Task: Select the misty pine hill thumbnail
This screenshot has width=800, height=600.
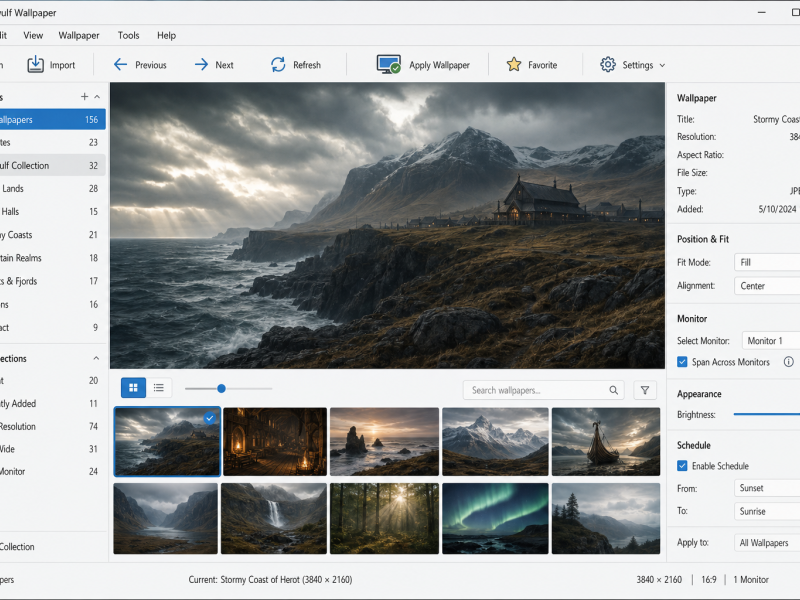Action: (x=606, y=518)
